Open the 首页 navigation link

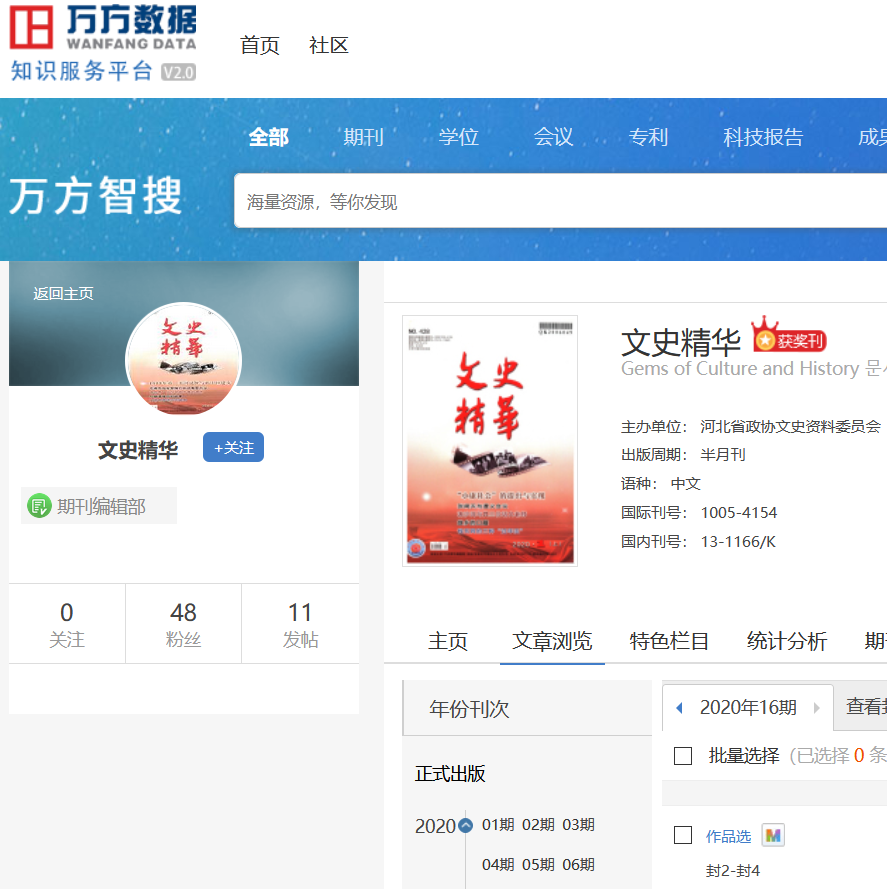pyautogui.click(x=260, y=45)
